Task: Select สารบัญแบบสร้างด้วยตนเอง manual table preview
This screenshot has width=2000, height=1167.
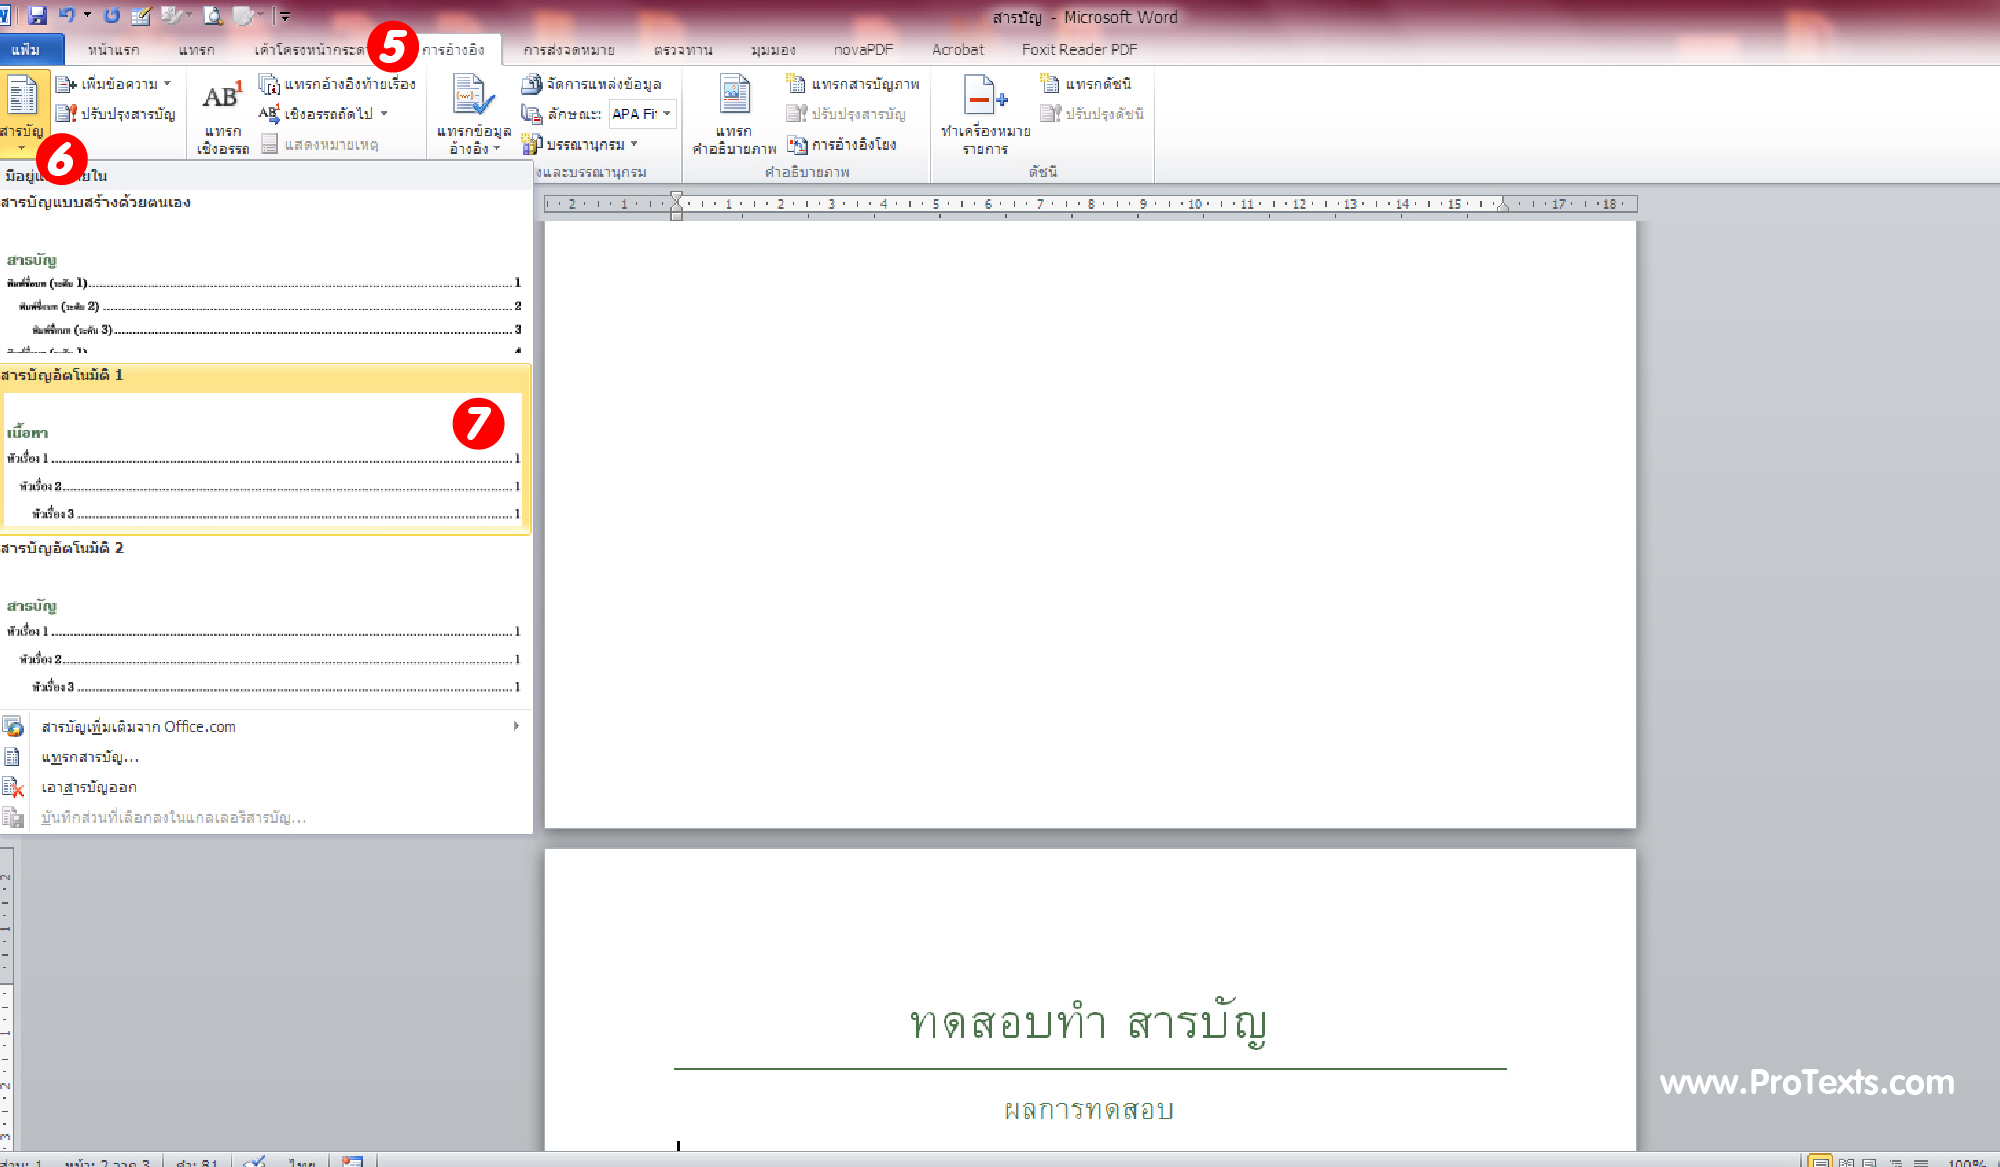Action: 265,276
